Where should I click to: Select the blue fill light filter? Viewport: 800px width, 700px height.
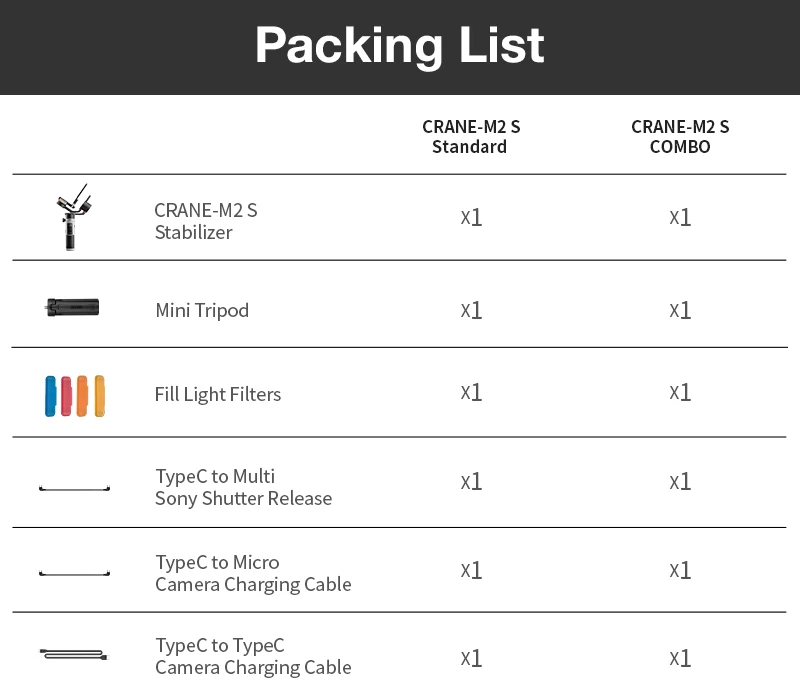click(x=51, y=395)
